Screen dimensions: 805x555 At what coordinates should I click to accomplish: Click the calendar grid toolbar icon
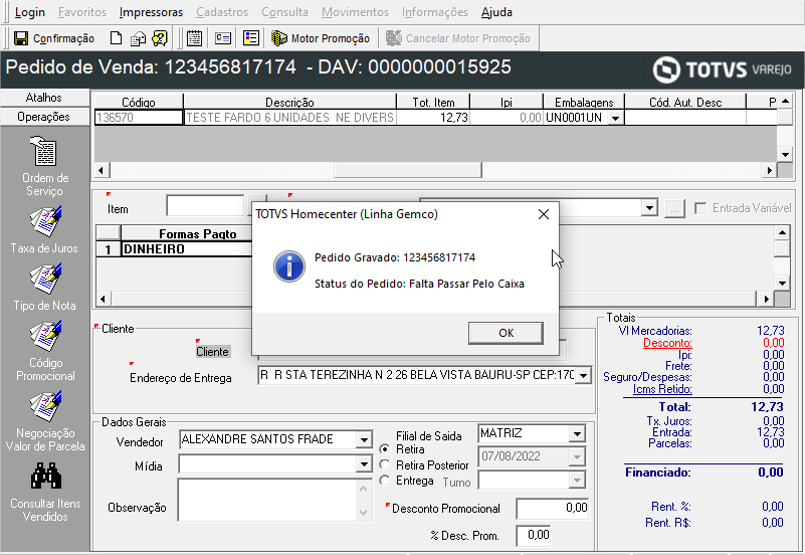195,39
